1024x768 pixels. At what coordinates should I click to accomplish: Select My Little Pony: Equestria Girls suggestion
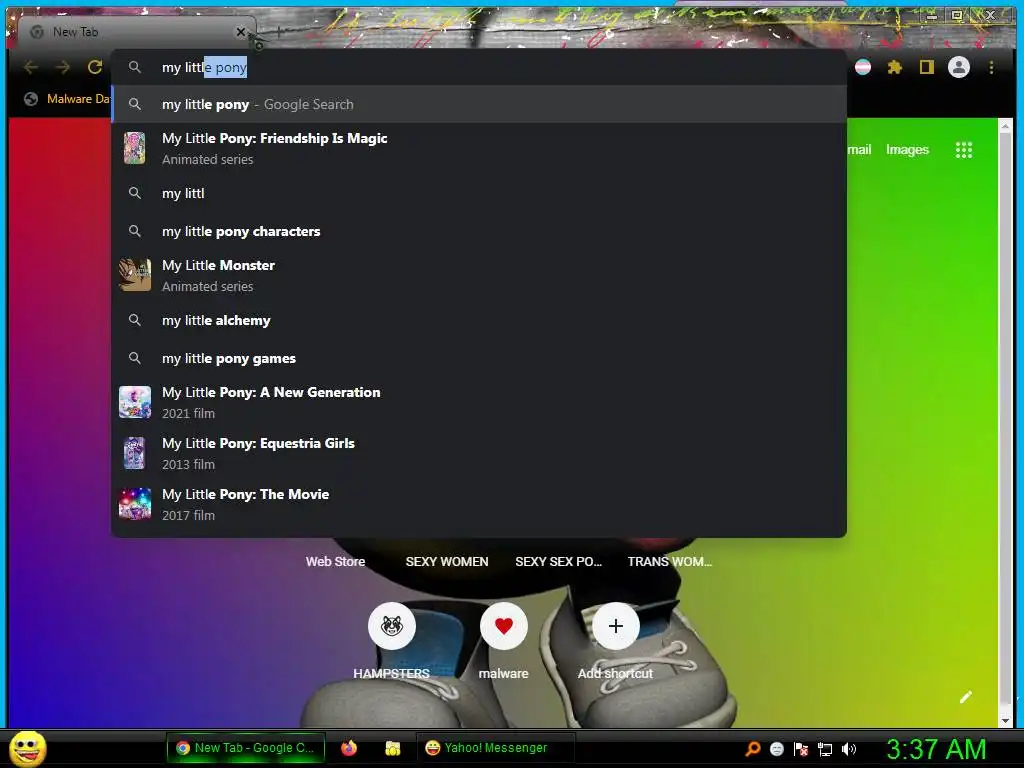click(x=479, y=453)
